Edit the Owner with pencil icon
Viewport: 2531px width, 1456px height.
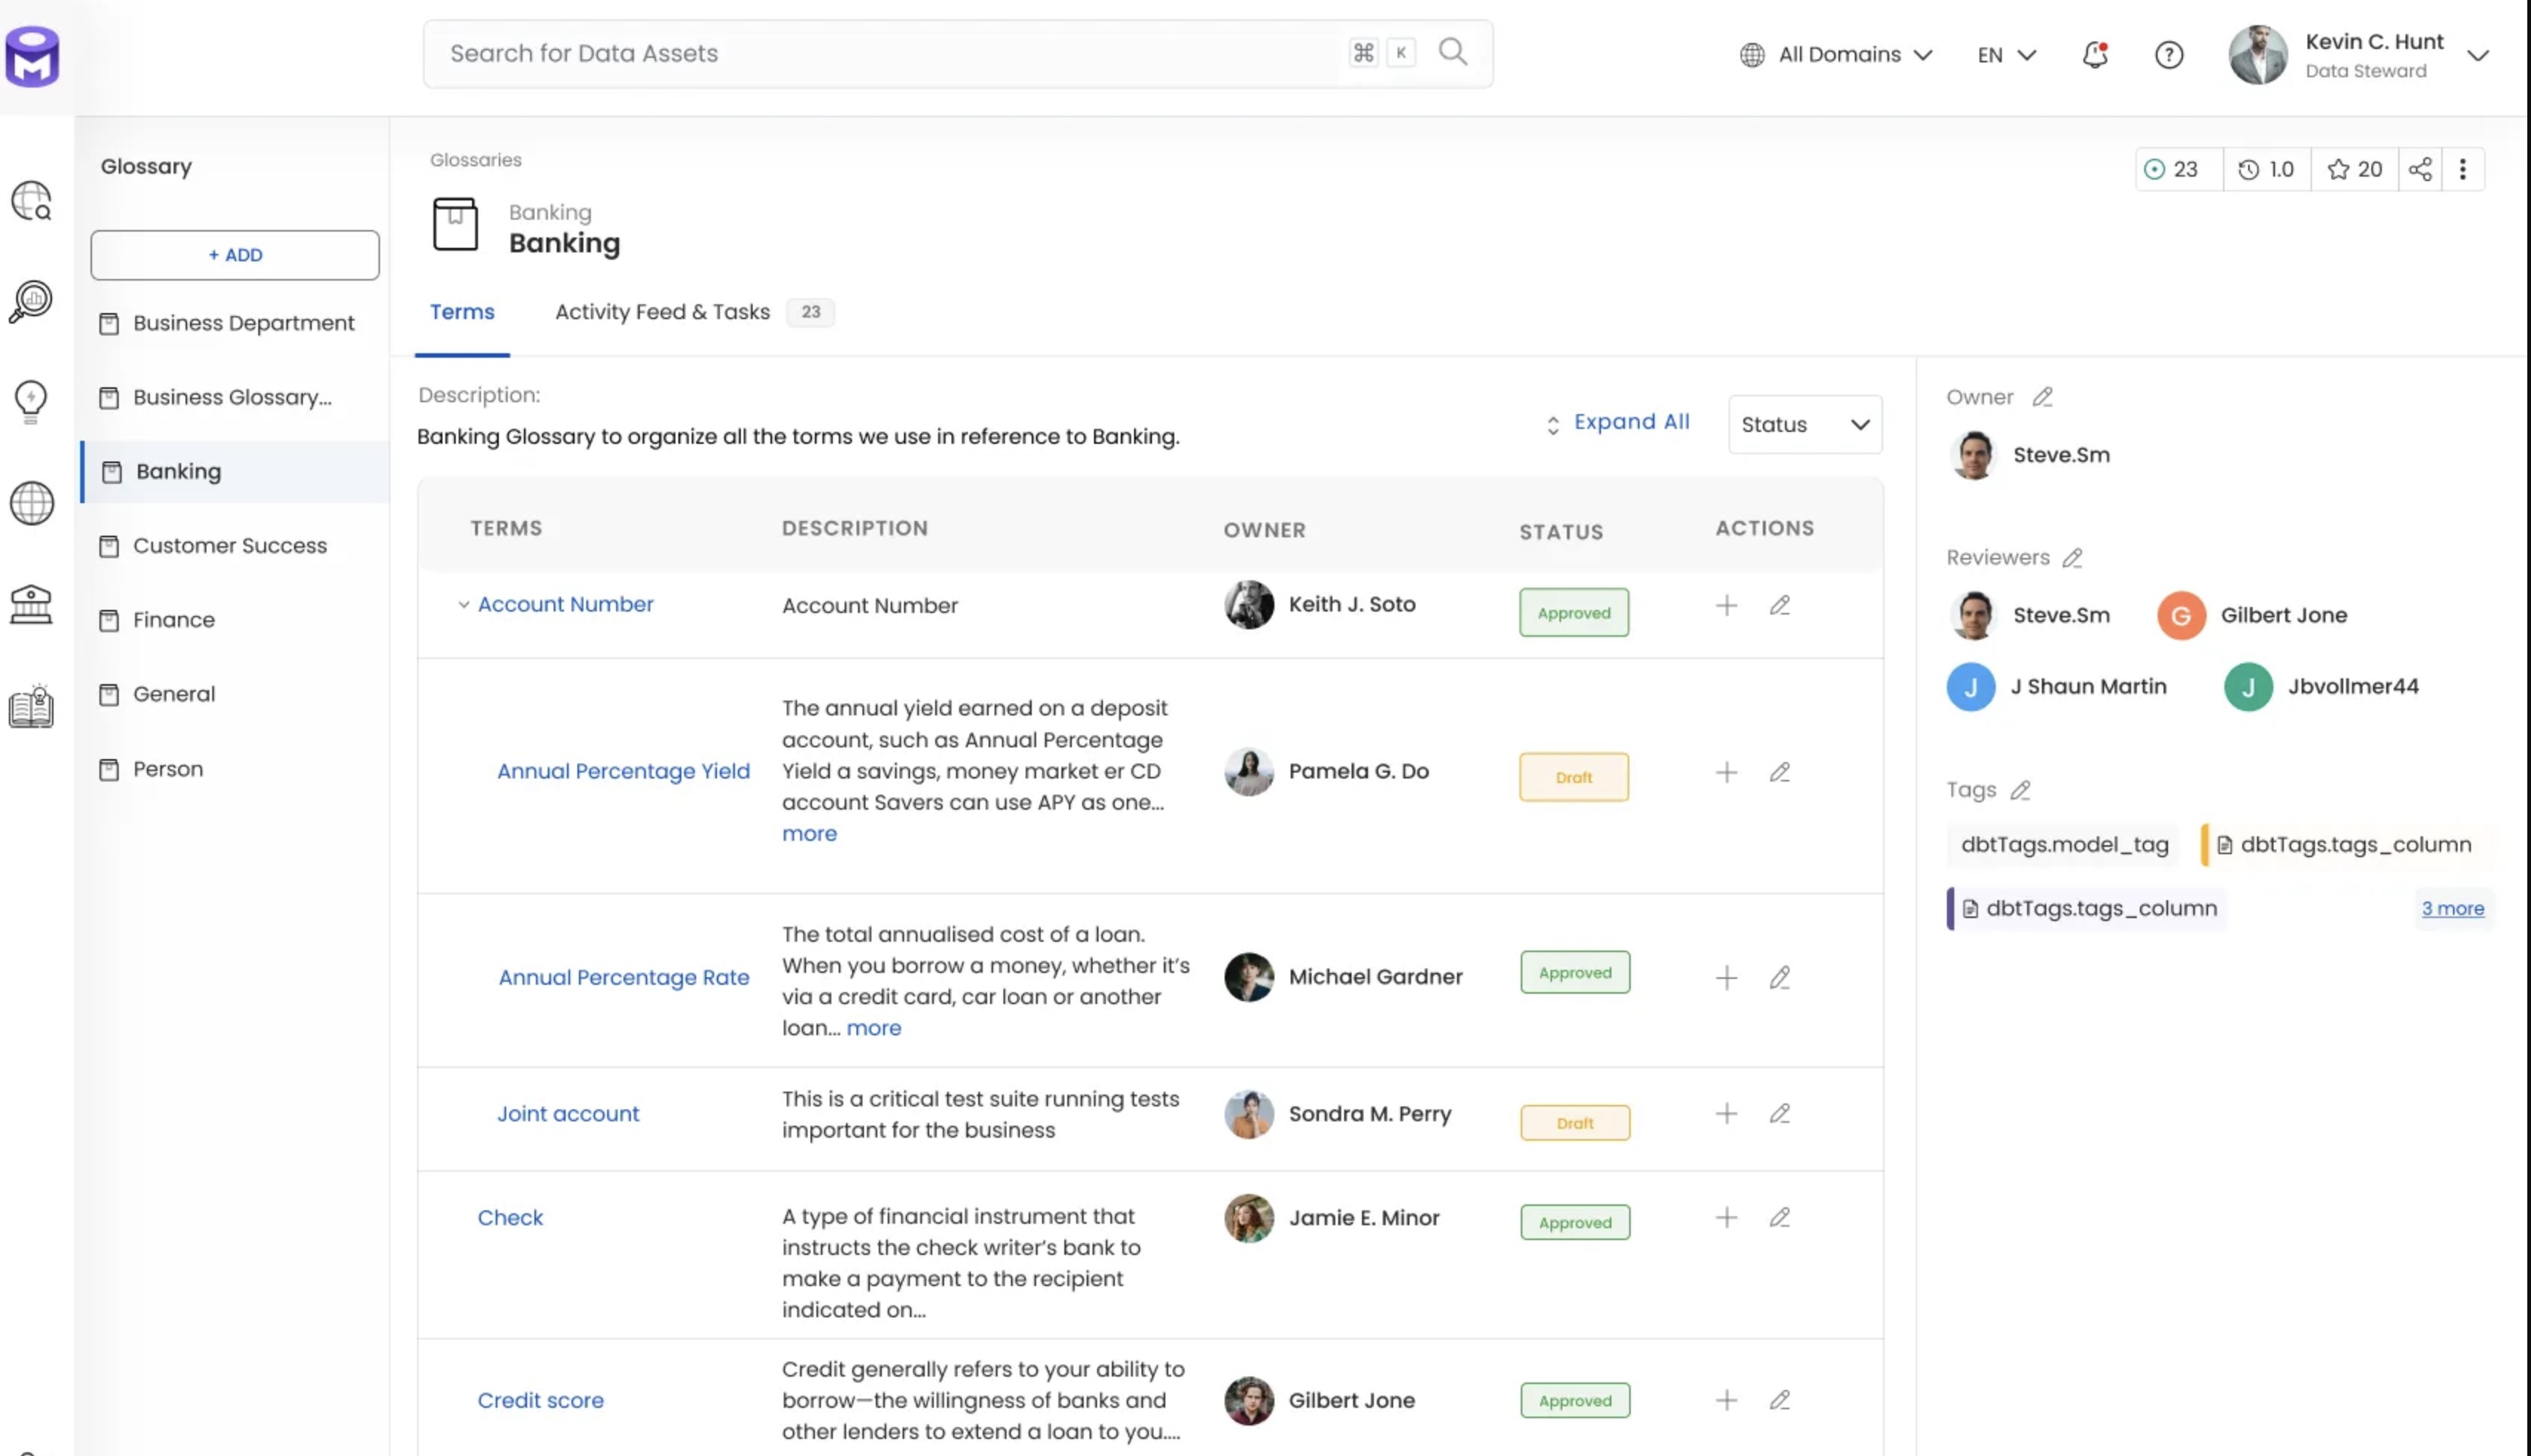(2042, 397)
